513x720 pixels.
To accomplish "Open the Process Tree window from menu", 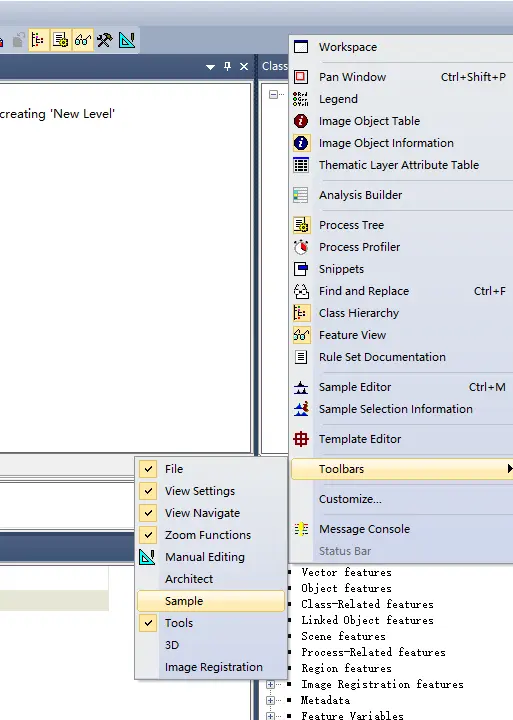I will (x=351, y=225).
